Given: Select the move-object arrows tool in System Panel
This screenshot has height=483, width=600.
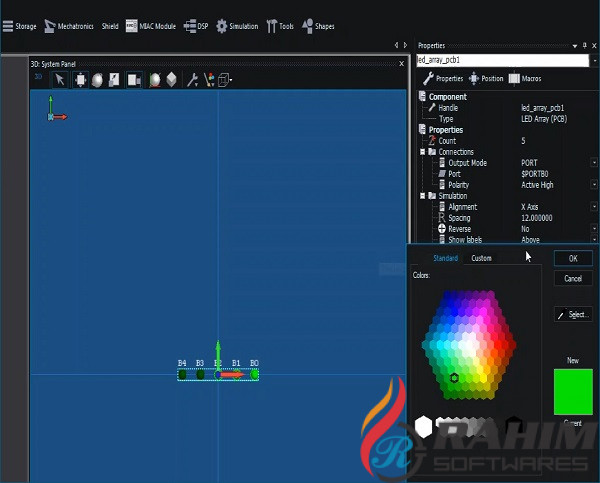Looking at the screenshot, I should click(x=80, y=80).
